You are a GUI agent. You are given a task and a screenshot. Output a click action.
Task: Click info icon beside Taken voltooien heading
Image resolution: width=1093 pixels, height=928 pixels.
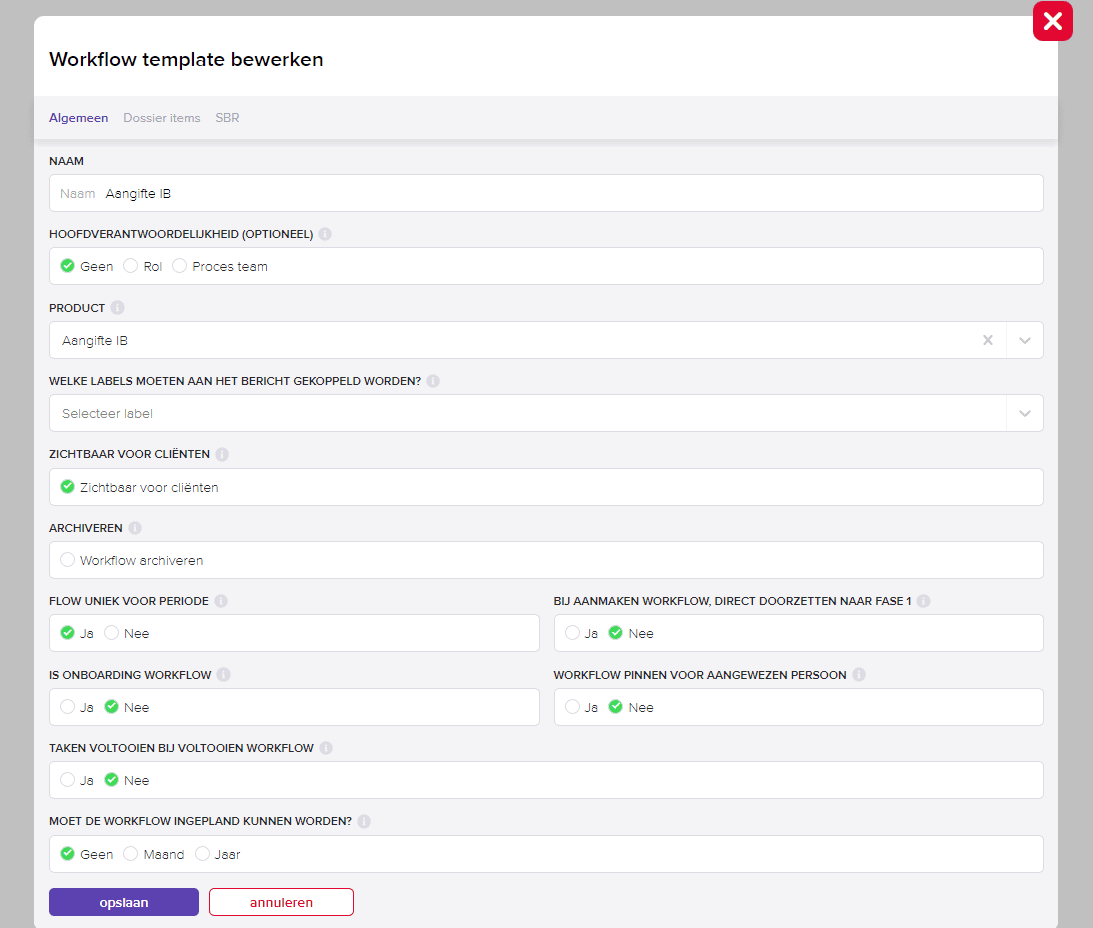coord(326,748)
